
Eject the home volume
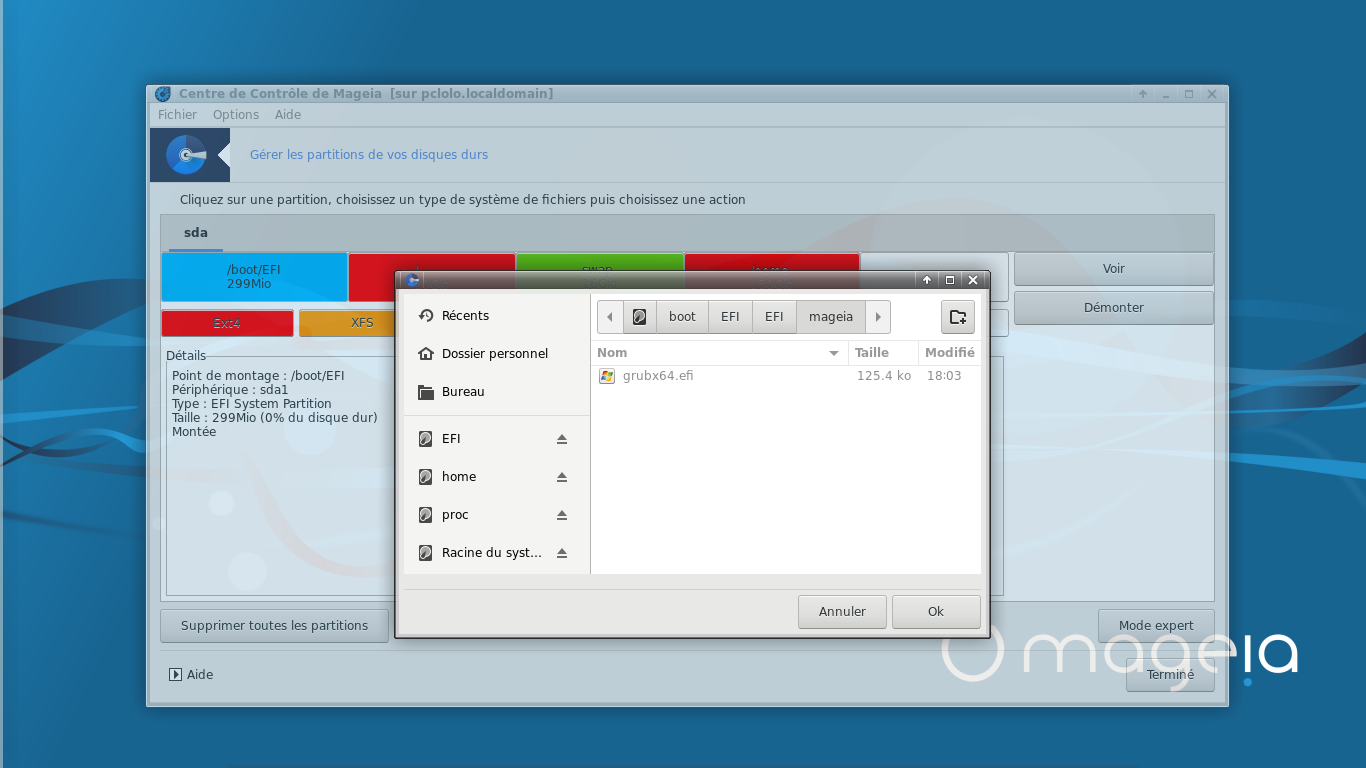click(x=562, y=477)
